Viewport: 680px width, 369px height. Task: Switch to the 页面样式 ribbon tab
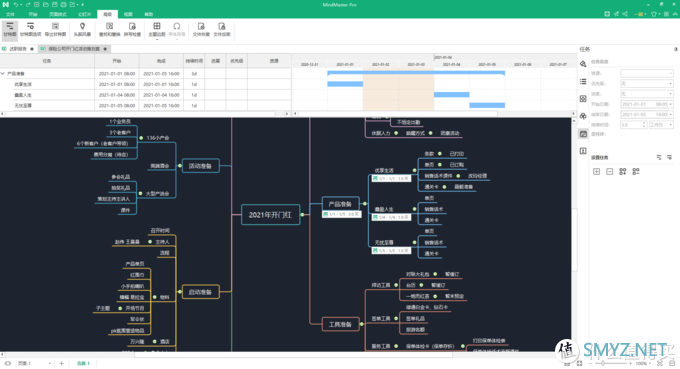58,14
